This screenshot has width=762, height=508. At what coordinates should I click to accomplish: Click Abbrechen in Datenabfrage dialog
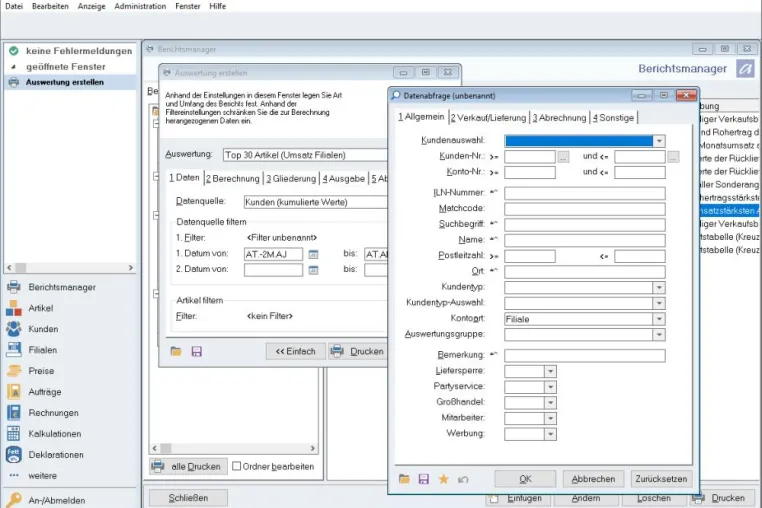pos(593,479)
